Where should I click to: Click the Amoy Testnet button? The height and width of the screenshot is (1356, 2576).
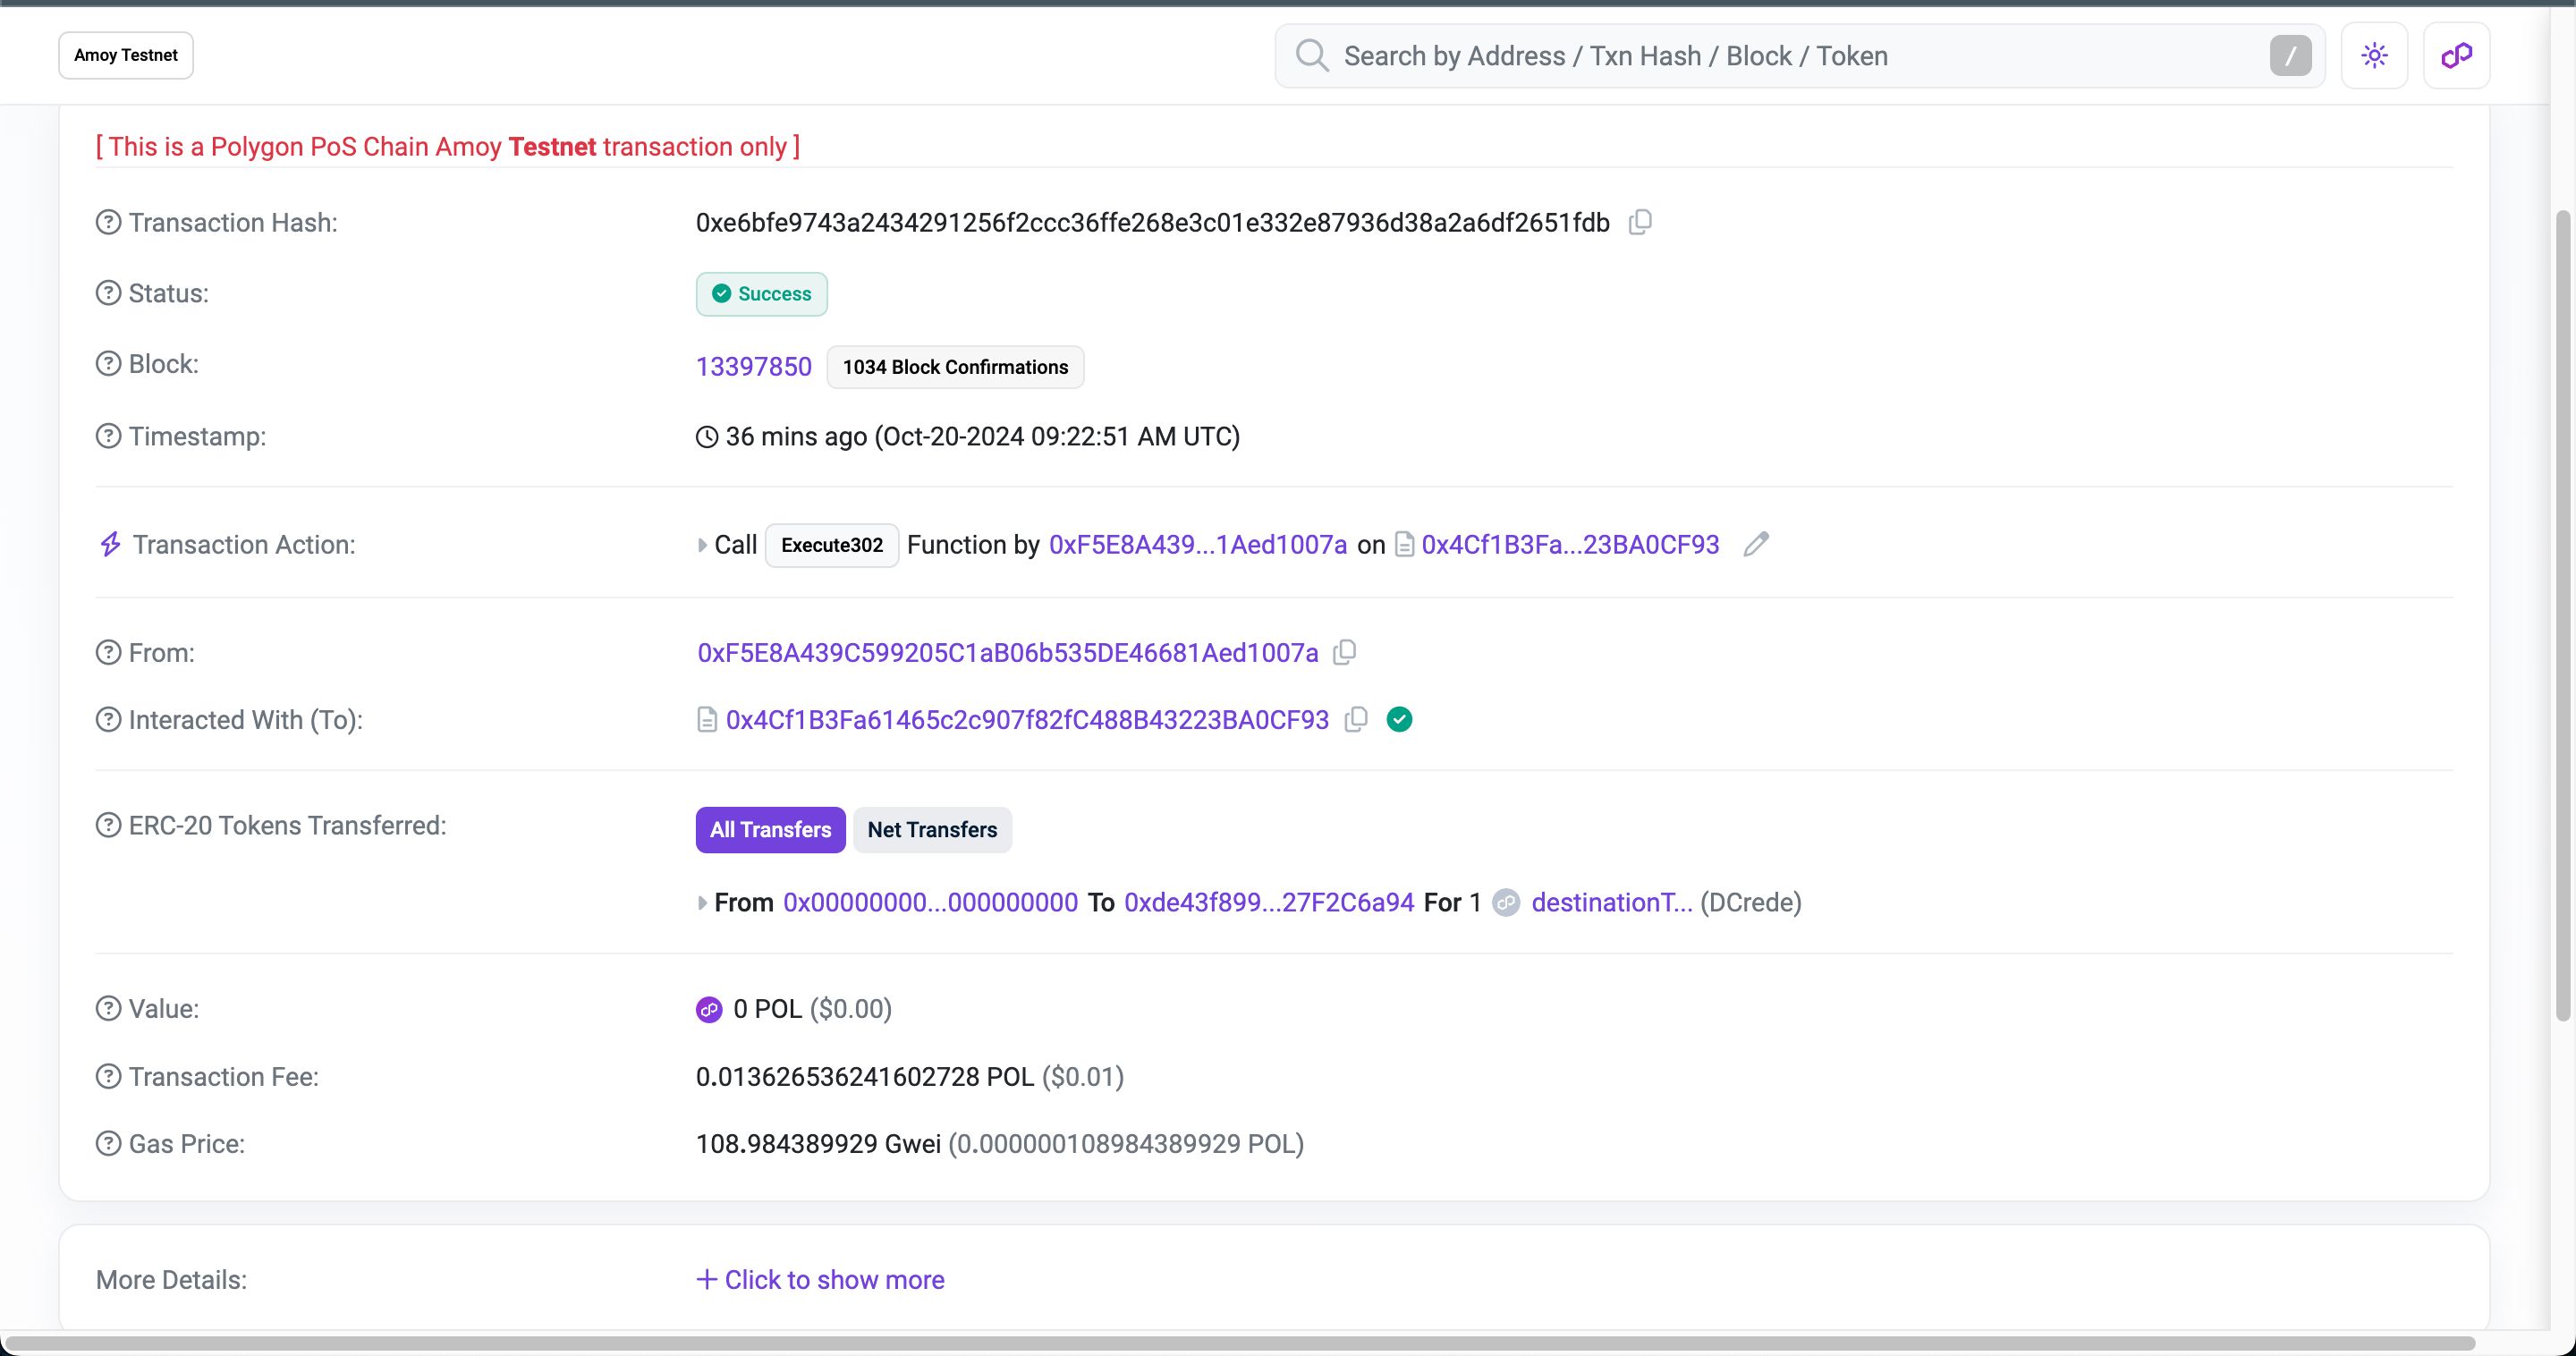point(126,55)
